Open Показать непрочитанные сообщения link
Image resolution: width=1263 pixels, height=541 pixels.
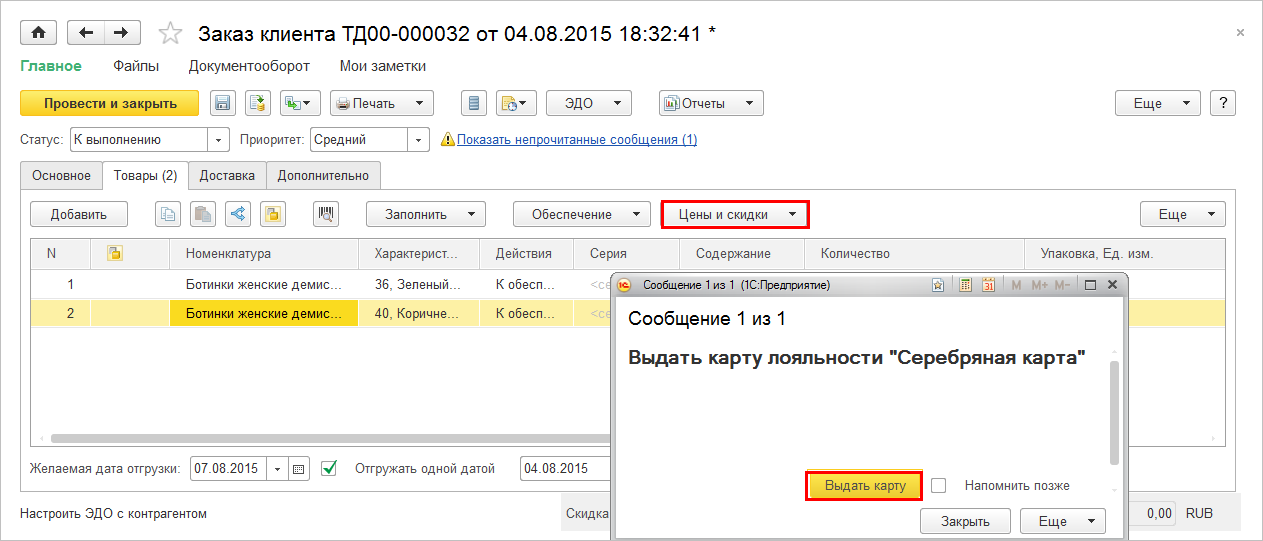click(x=577, y=140)
